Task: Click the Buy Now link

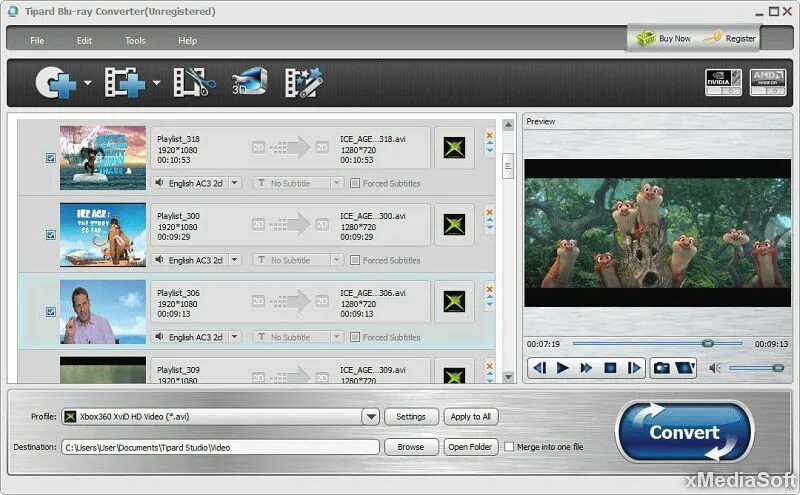Action: [674, 38]
